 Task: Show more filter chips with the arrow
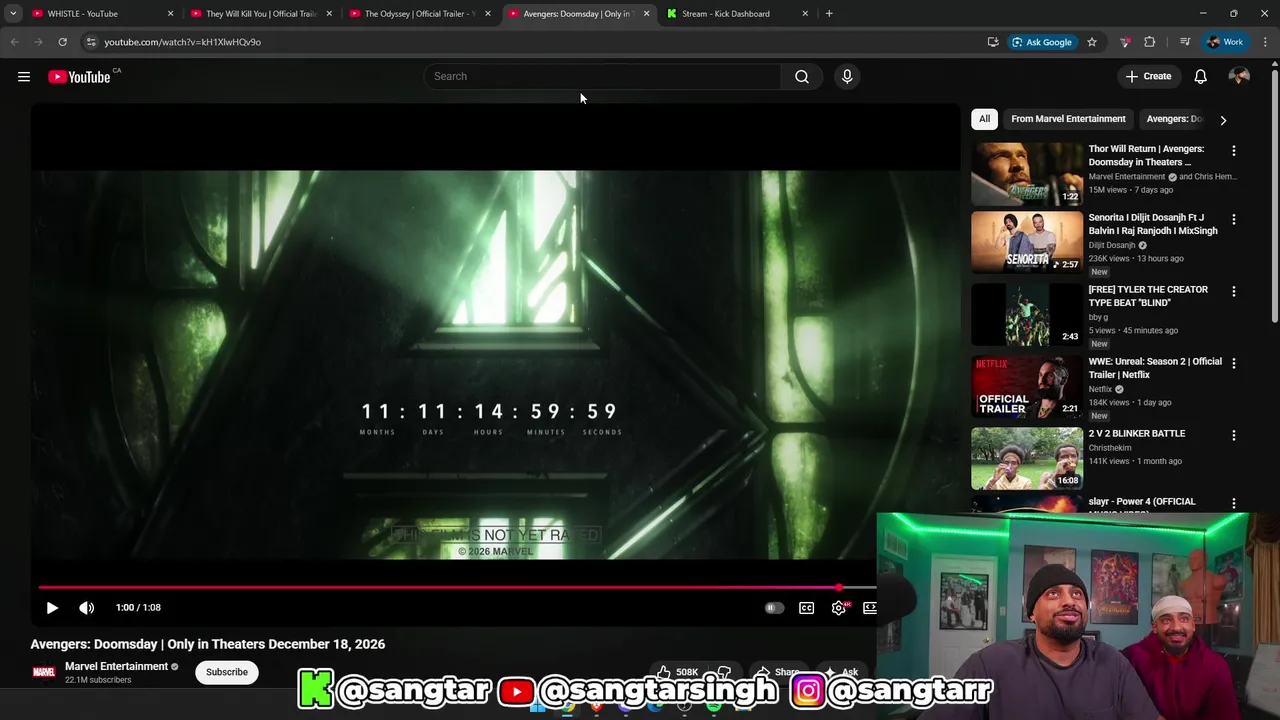[1223, 120]
